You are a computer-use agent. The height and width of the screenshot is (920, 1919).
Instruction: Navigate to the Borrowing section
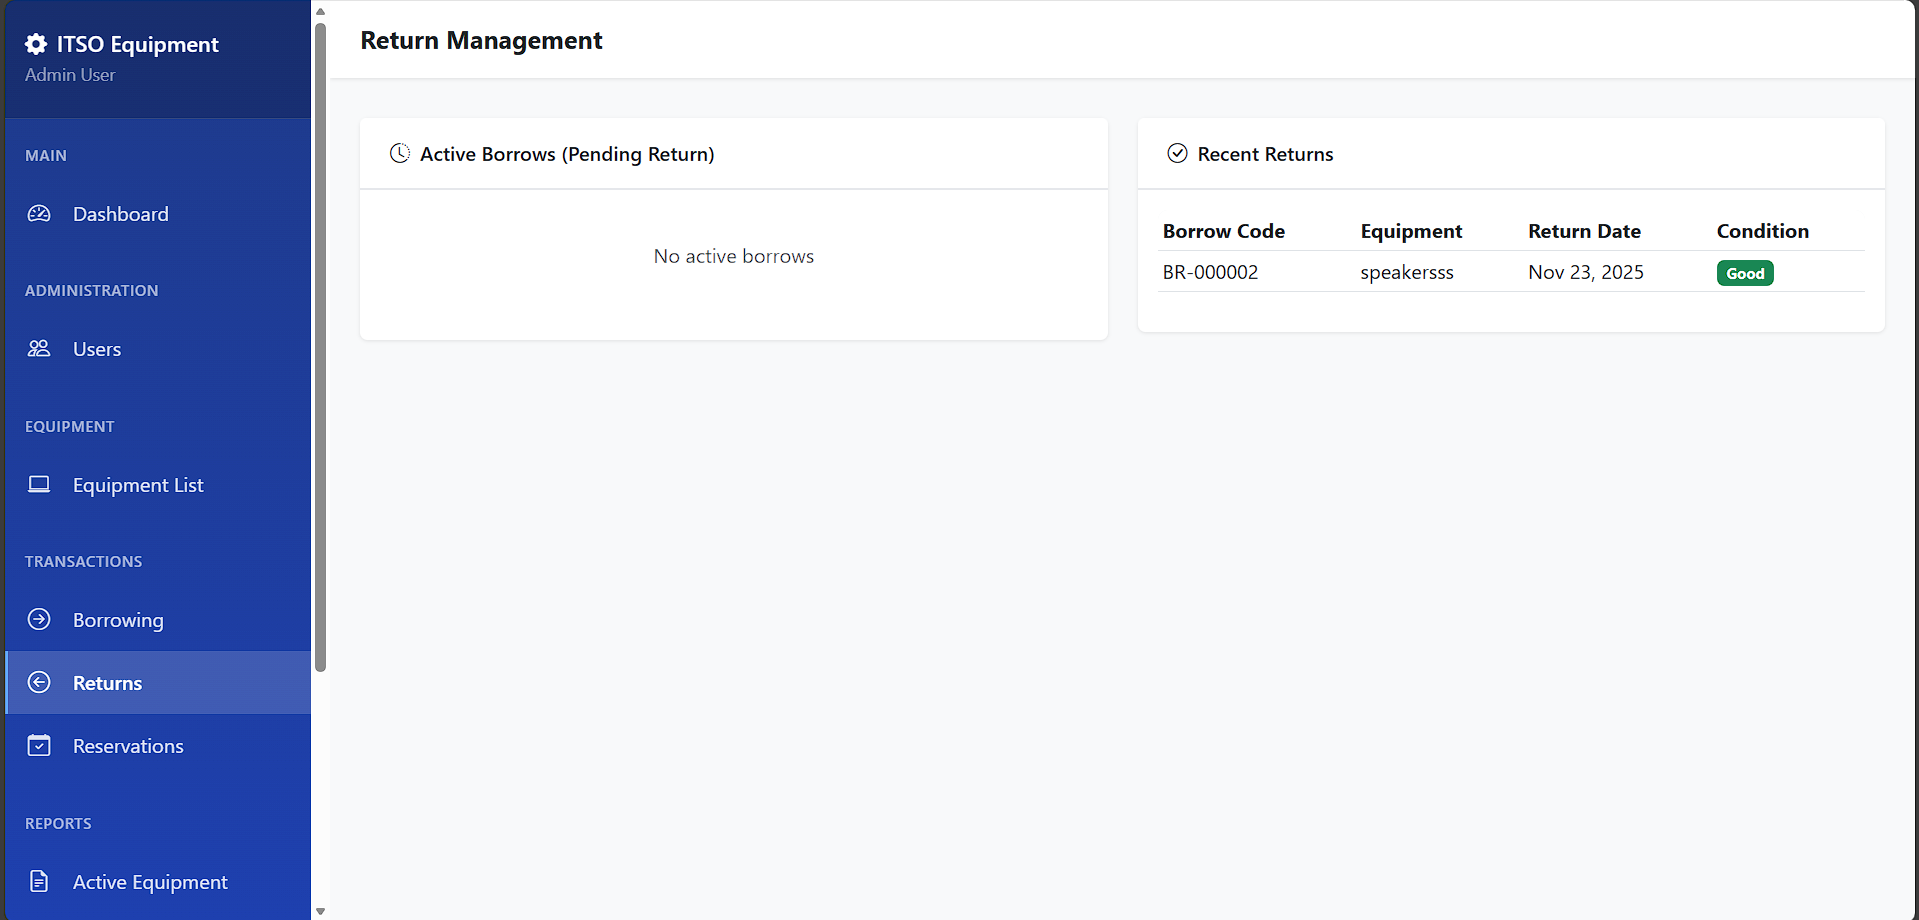[x=118, y=620]
